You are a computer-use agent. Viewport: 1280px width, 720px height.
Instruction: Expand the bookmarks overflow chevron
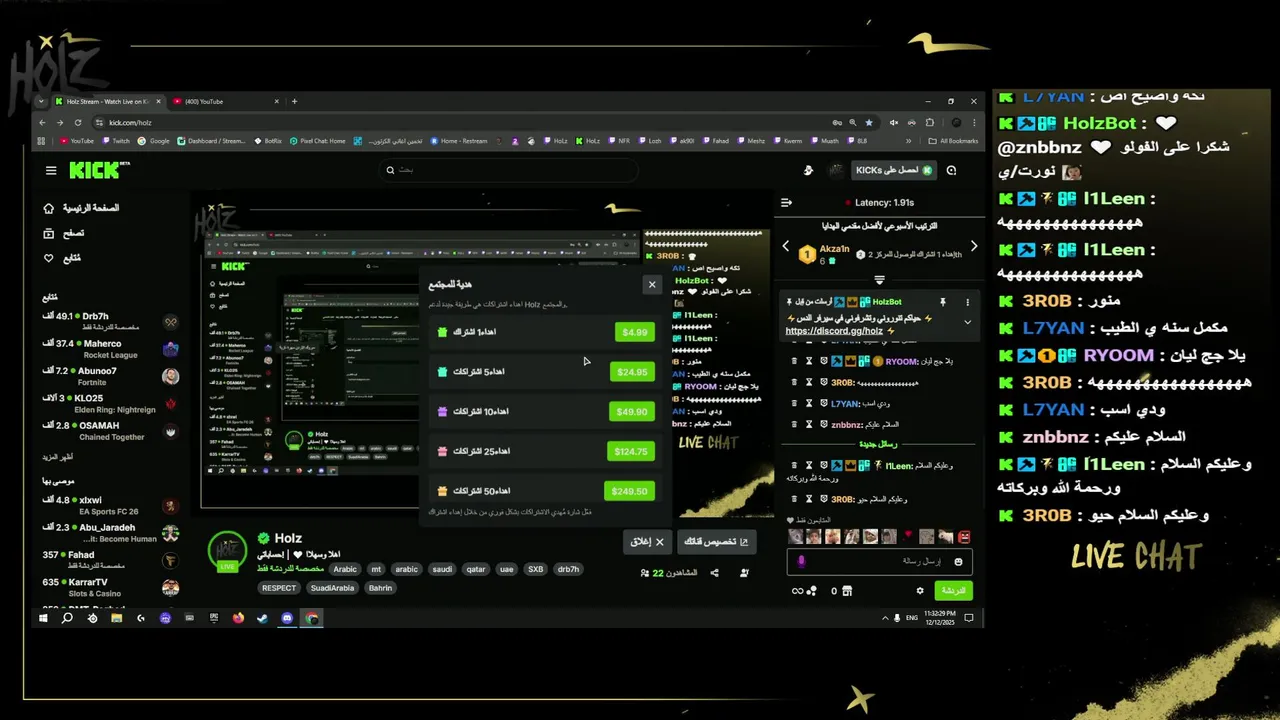pos(908,141)
